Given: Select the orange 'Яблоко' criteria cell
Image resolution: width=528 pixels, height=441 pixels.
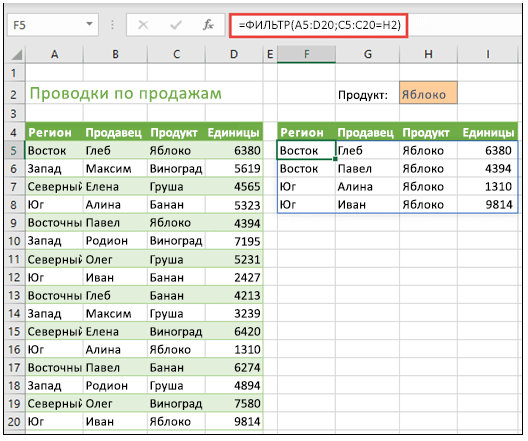Looking at the screenshot, I should point(428,93).
